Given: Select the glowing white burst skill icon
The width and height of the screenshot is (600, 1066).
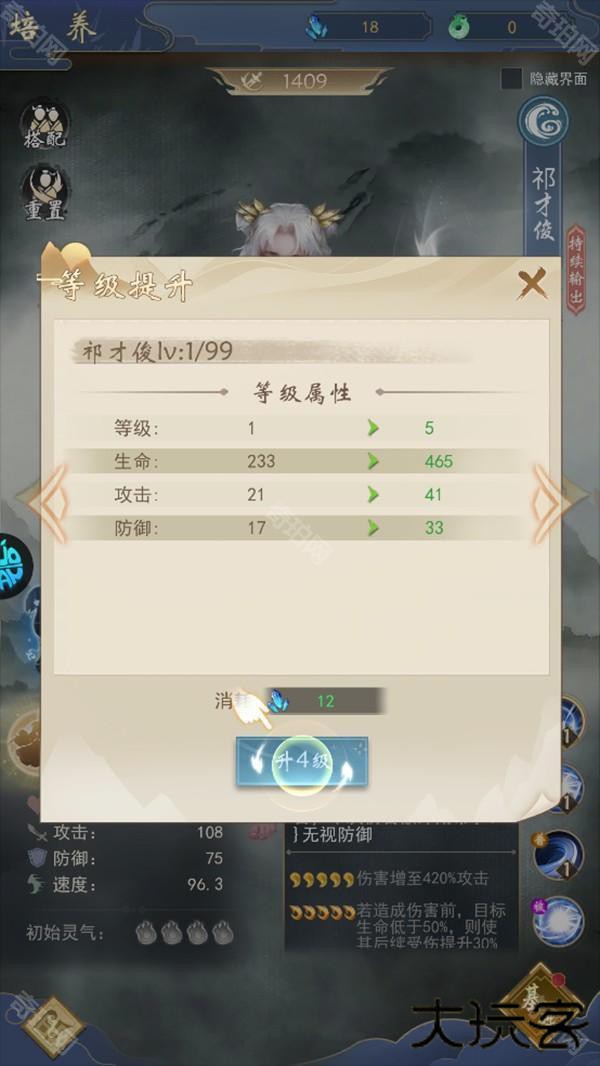Looking at the screenshot, I should pos(558,921).
